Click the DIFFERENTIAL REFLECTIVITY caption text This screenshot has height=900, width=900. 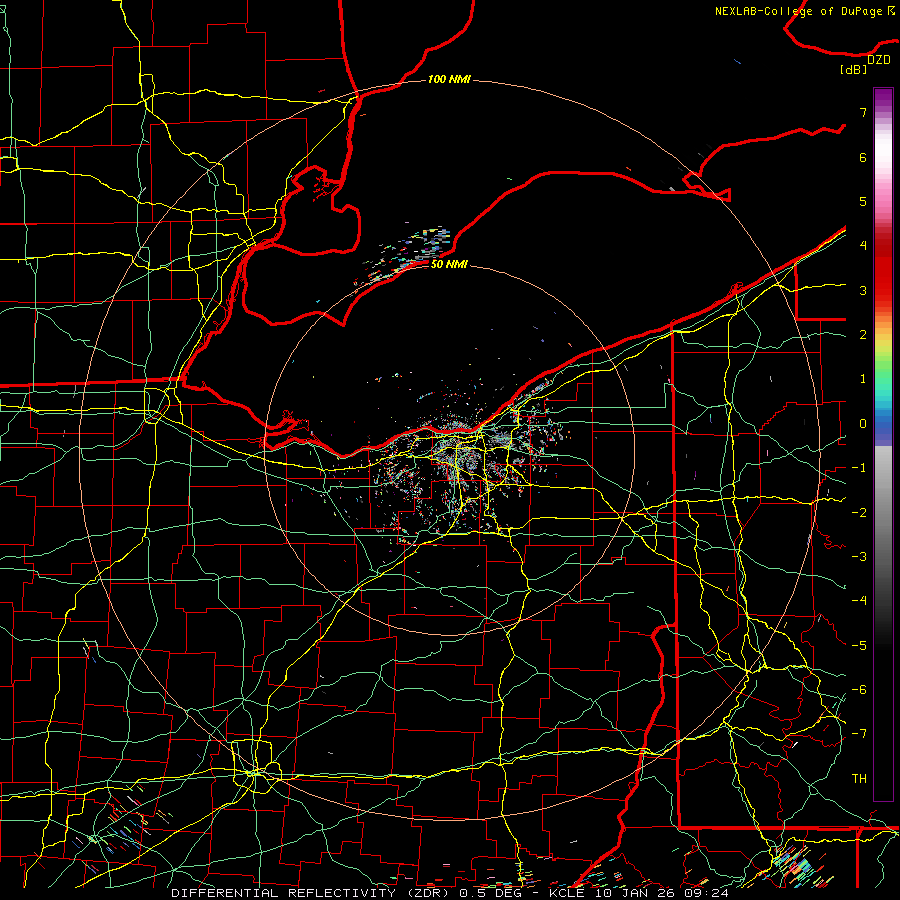pyautogui.click(x=284, y=893)
